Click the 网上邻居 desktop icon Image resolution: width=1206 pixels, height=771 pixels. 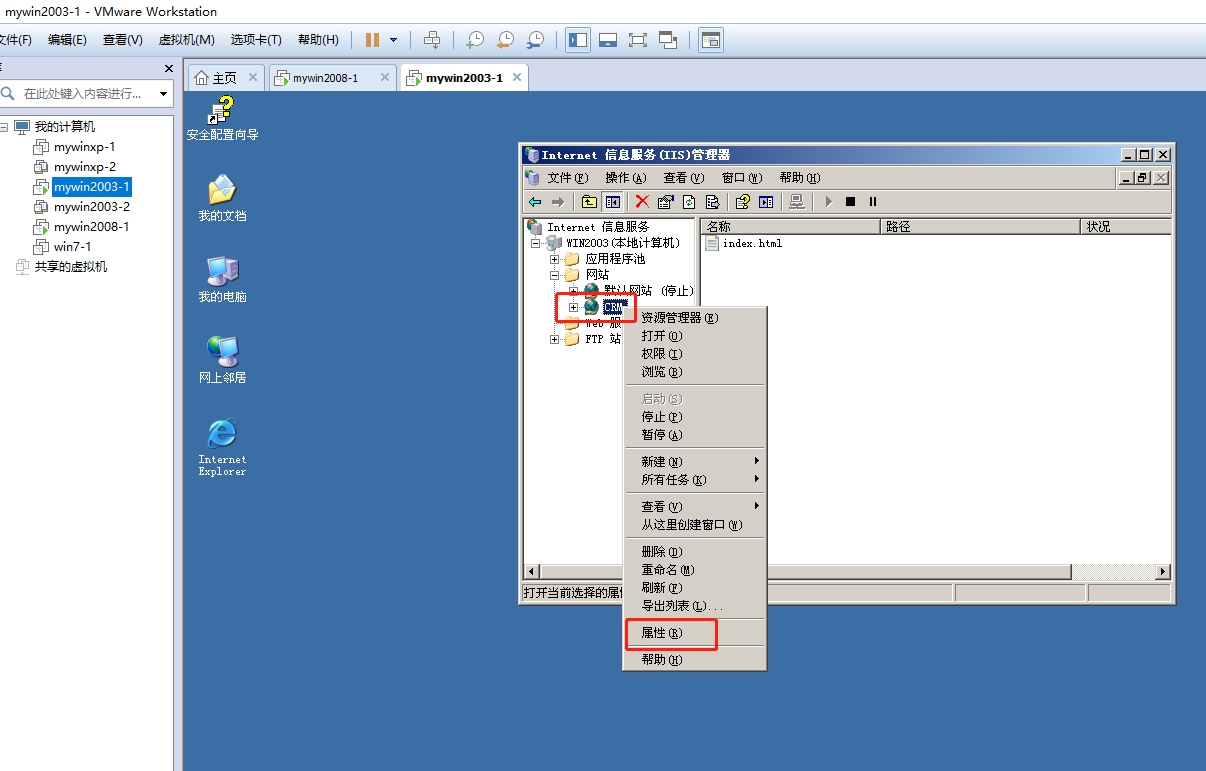pyautogui.click(x=222, y=360)
